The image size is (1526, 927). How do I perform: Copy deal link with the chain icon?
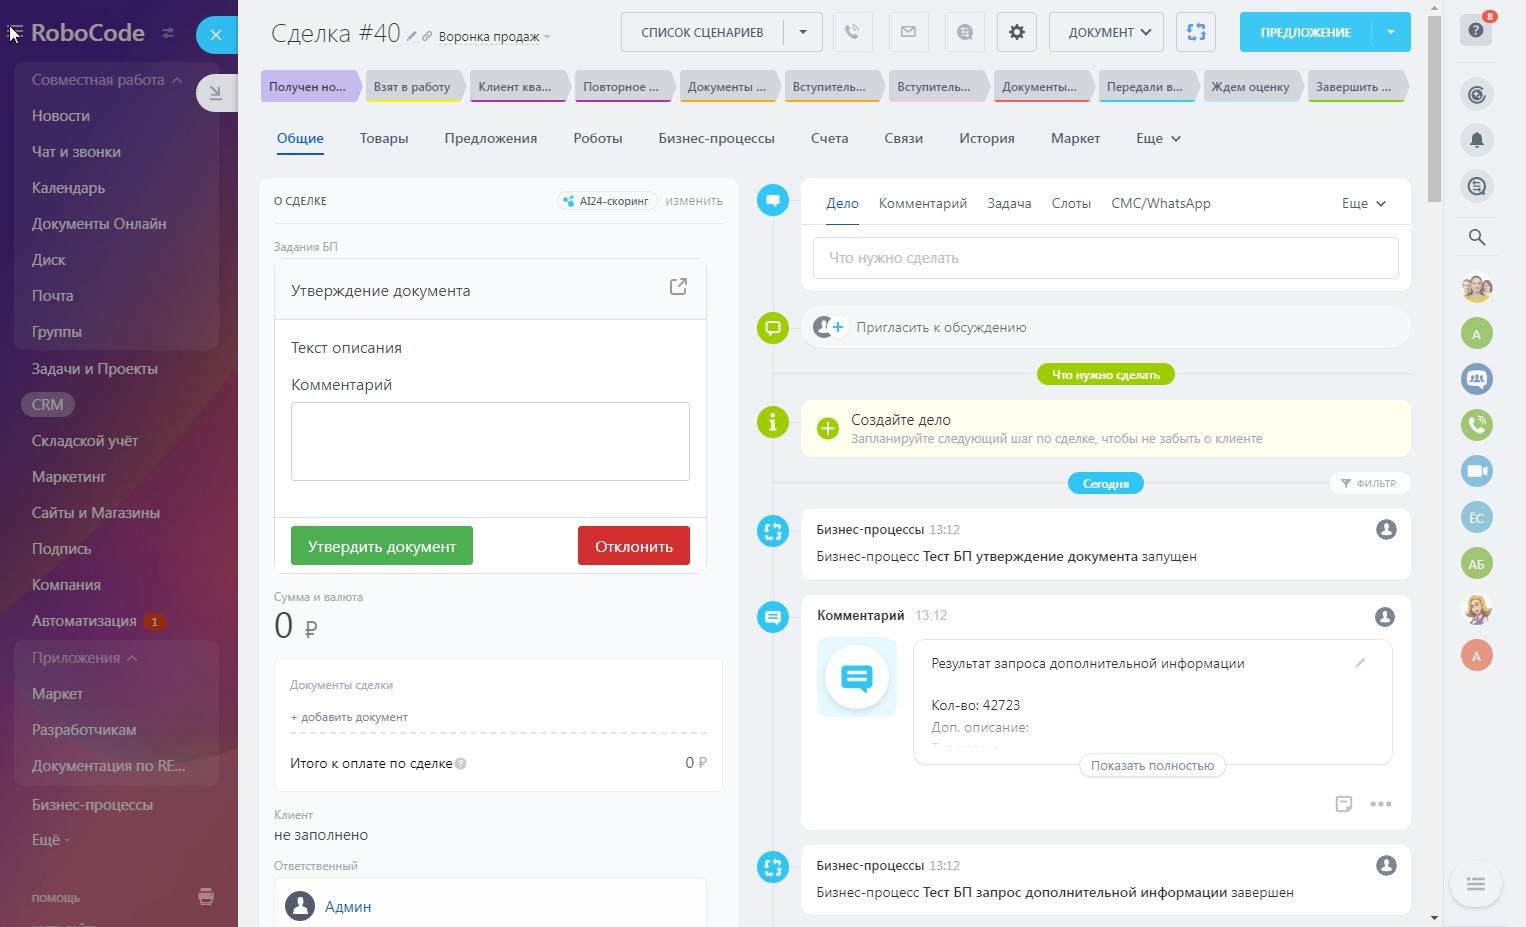[x=427, y=36]
